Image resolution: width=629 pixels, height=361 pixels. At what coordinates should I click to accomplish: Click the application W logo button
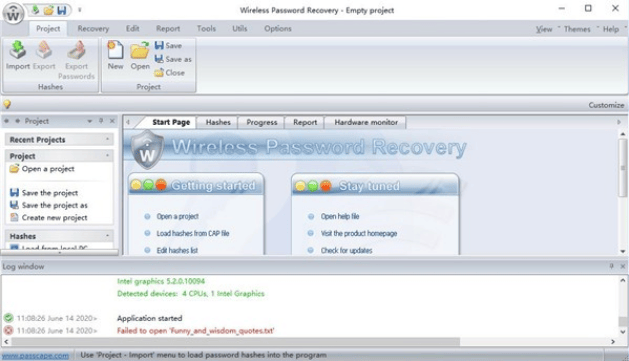(x=13, y=14)
